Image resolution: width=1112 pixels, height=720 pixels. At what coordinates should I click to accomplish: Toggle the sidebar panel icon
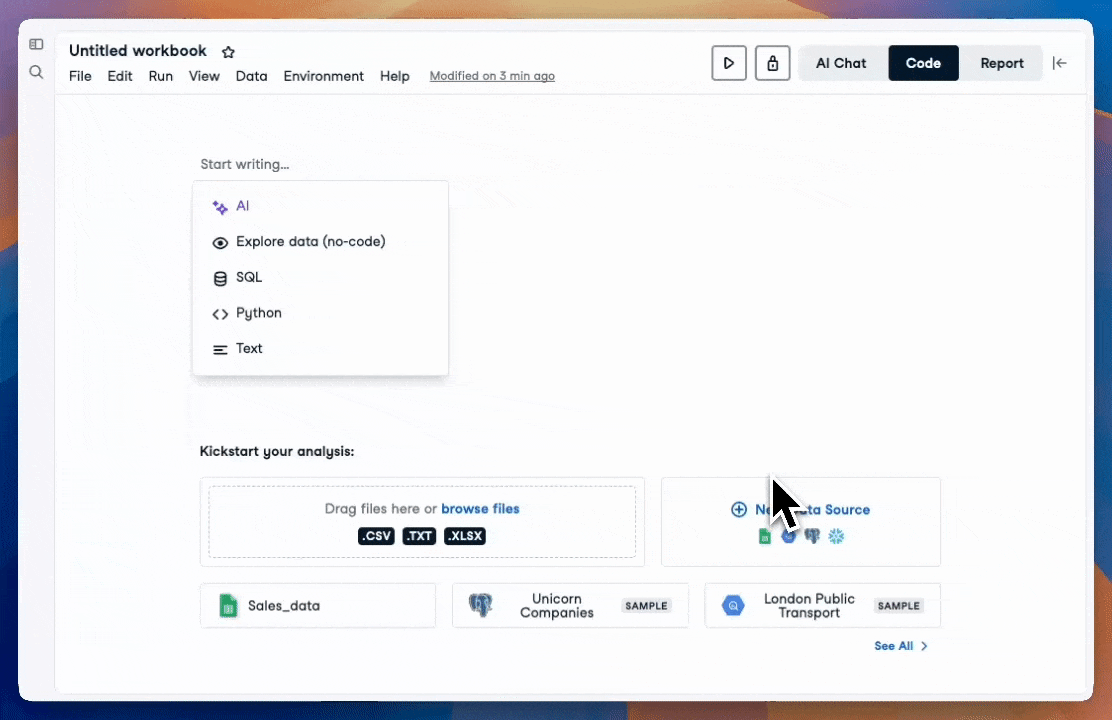click(36, 44)
